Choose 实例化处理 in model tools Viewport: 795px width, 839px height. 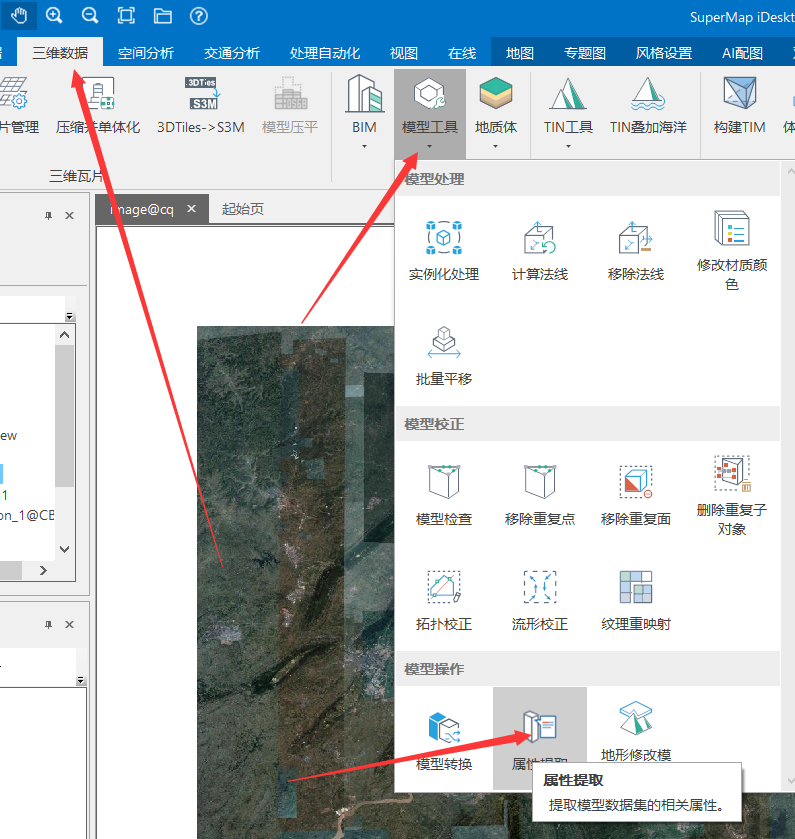click(444, 250)
